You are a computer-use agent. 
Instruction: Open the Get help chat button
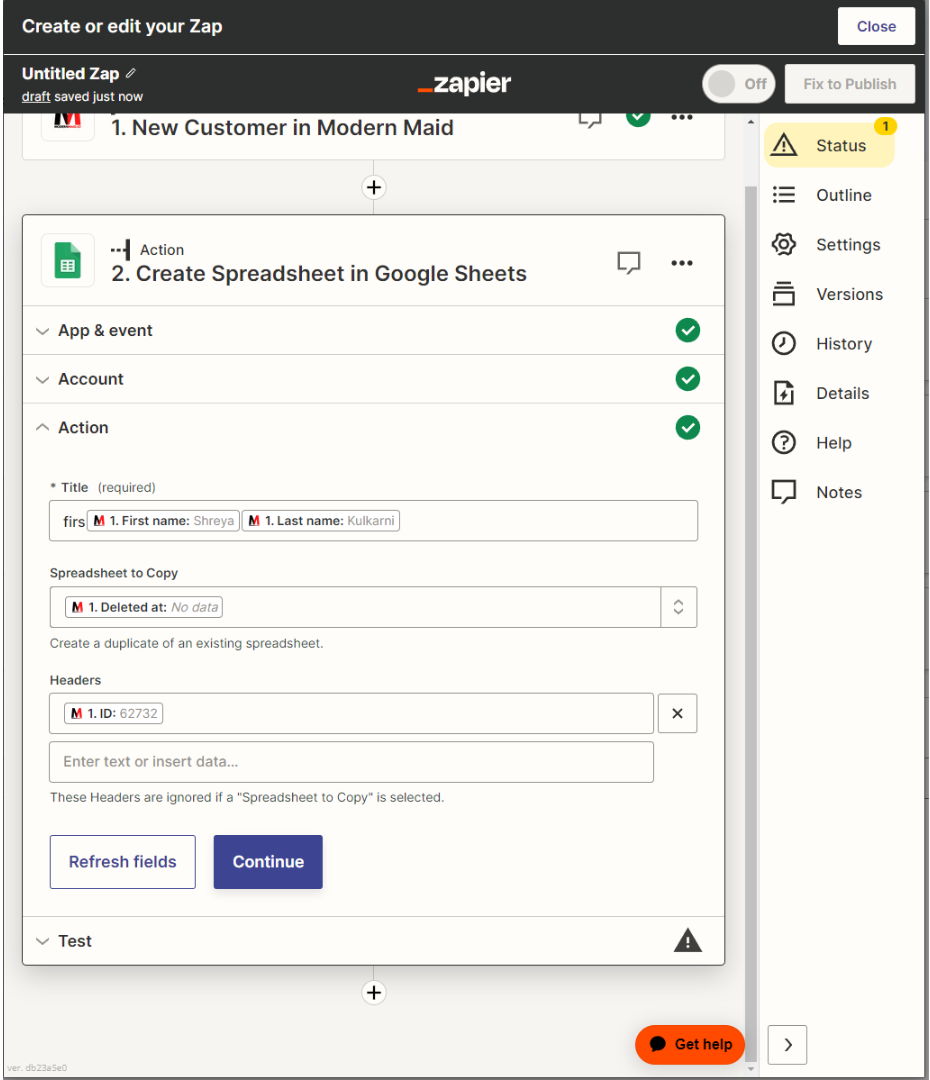click(690, 1044)
